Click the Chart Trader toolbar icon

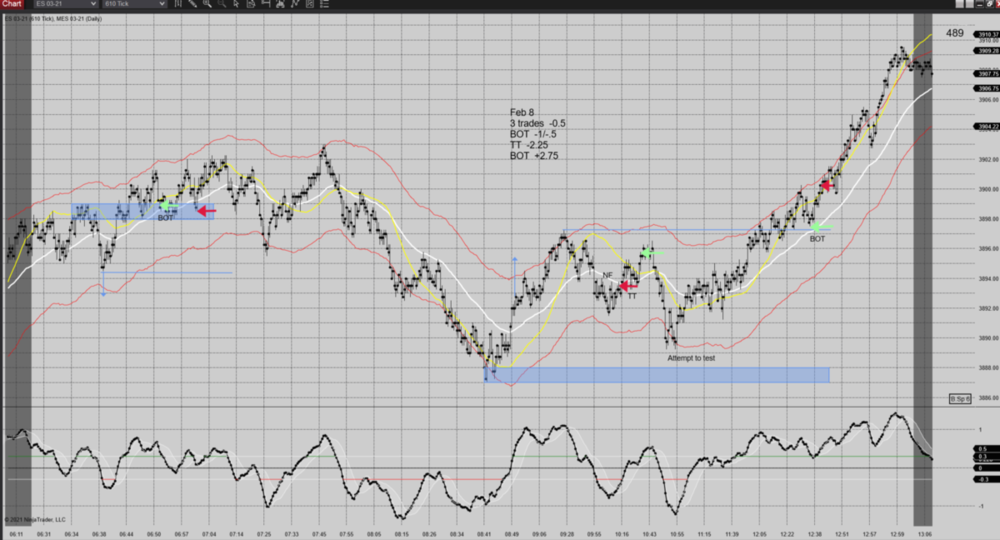(x=265, y=4)
